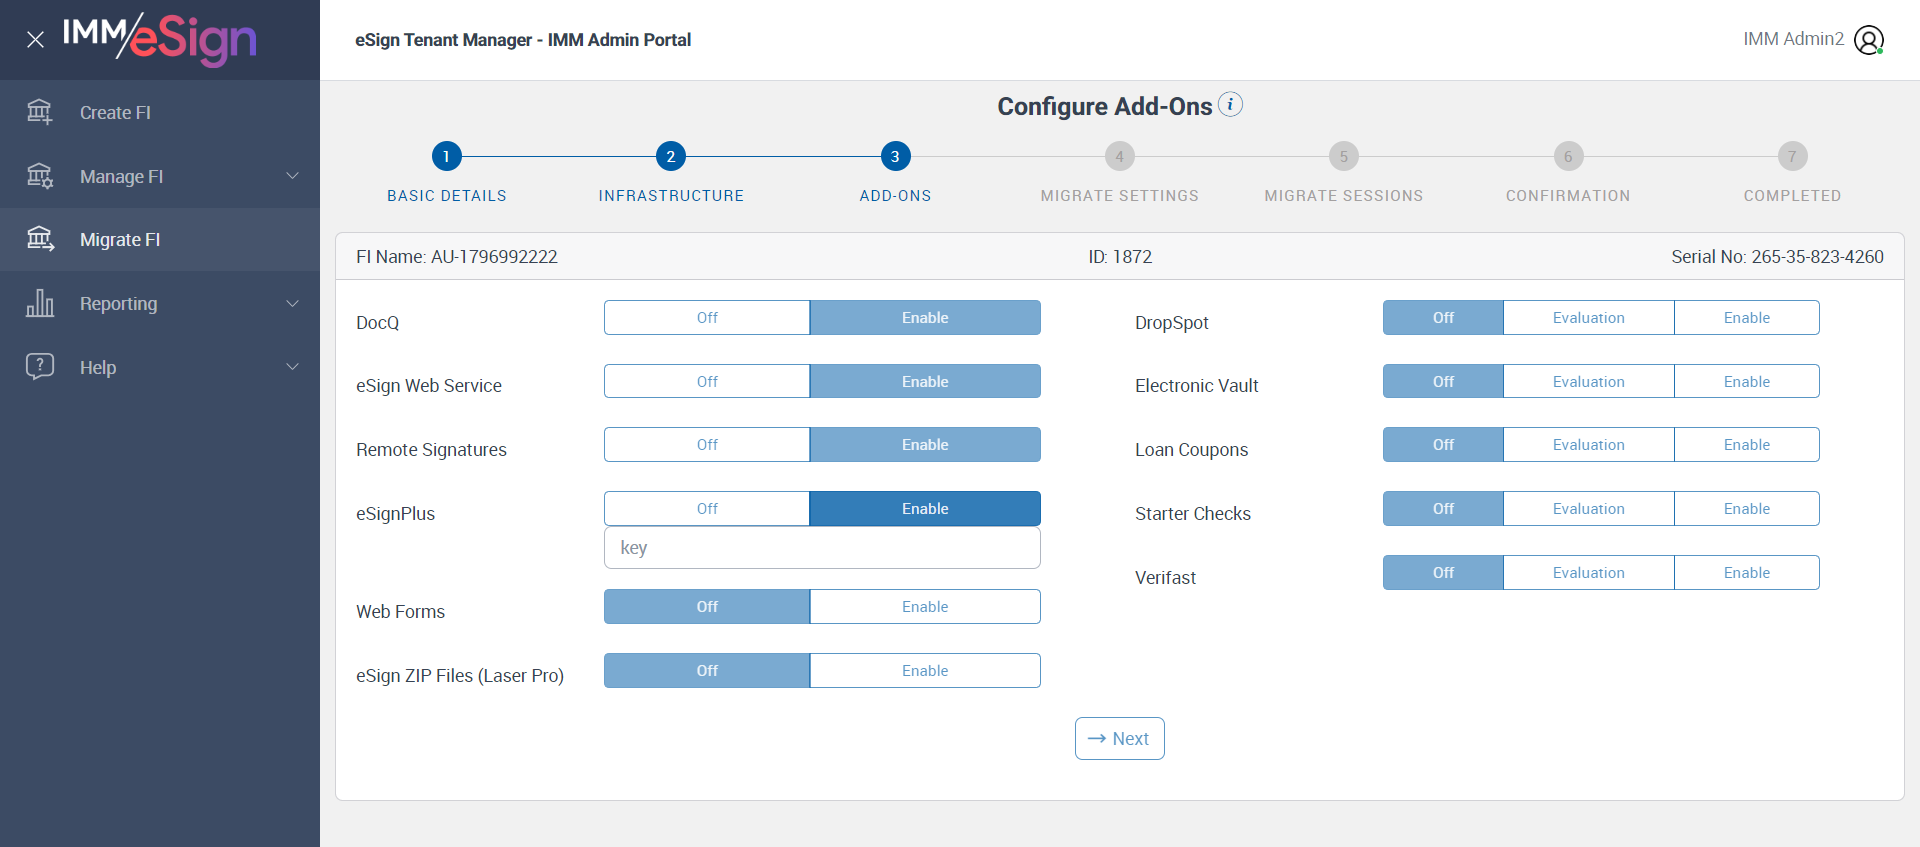Set DropSpot to Evaluation
This screenshot has width=1920, height=847.
1588,318
